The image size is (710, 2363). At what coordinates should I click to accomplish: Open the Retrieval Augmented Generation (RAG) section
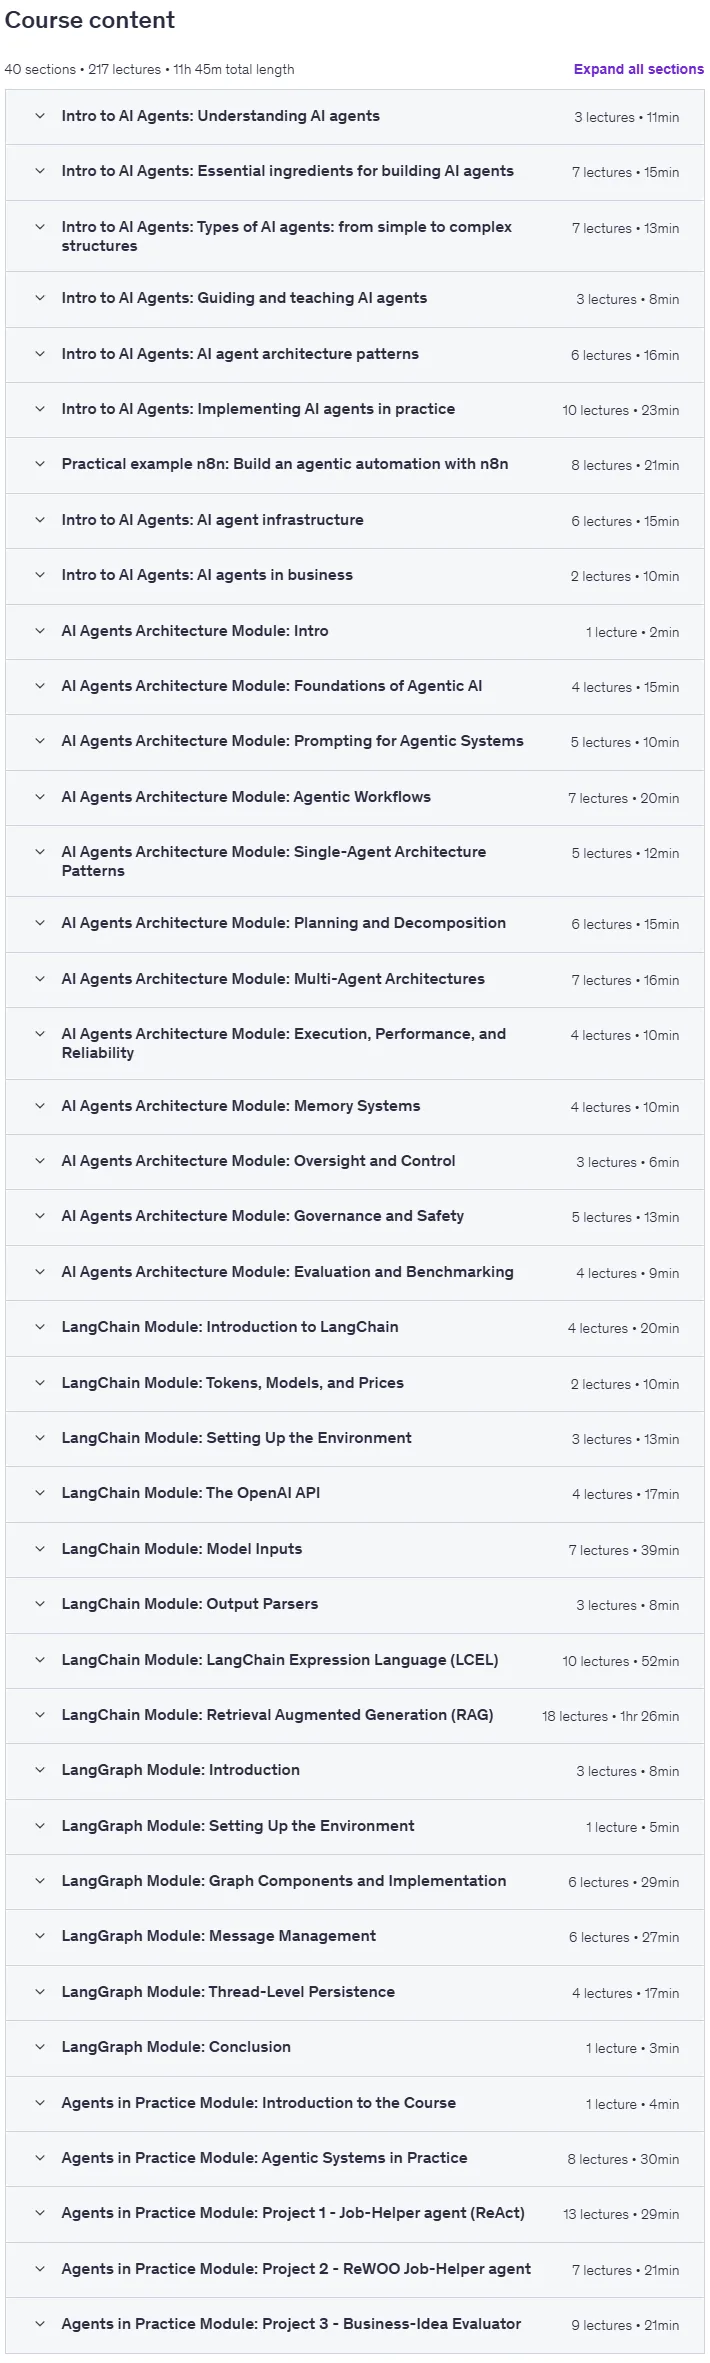355,1715
